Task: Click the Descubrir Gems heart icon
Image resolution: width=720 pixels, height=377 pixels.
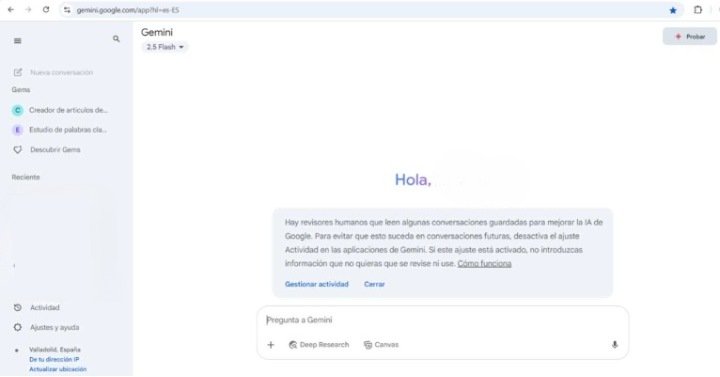Action: pos(17,150)
